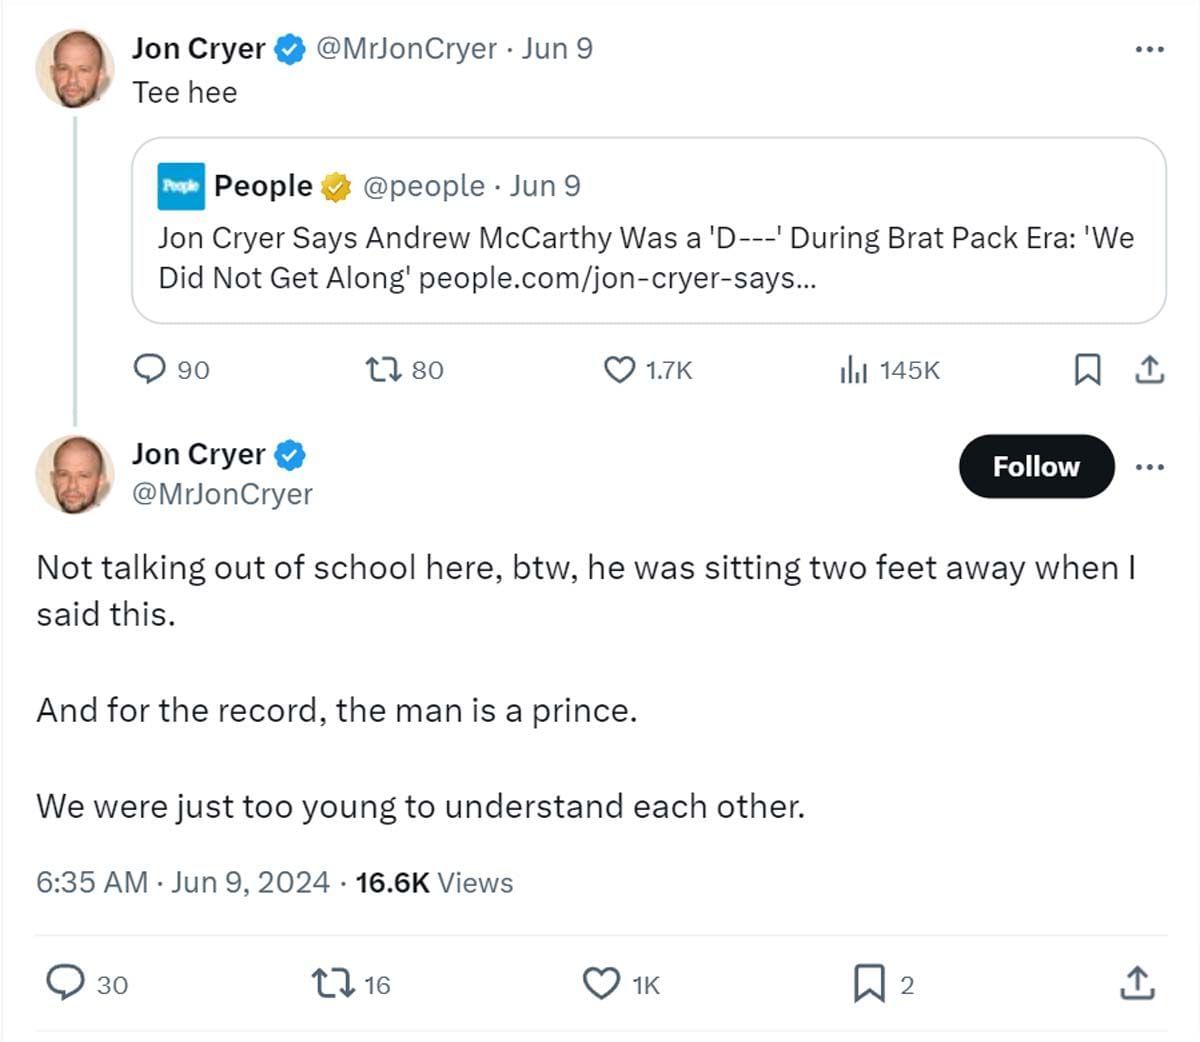Open the people.com article link
The height and width of the screenshot is (1042, 1200).
click(x=617, y=278)
